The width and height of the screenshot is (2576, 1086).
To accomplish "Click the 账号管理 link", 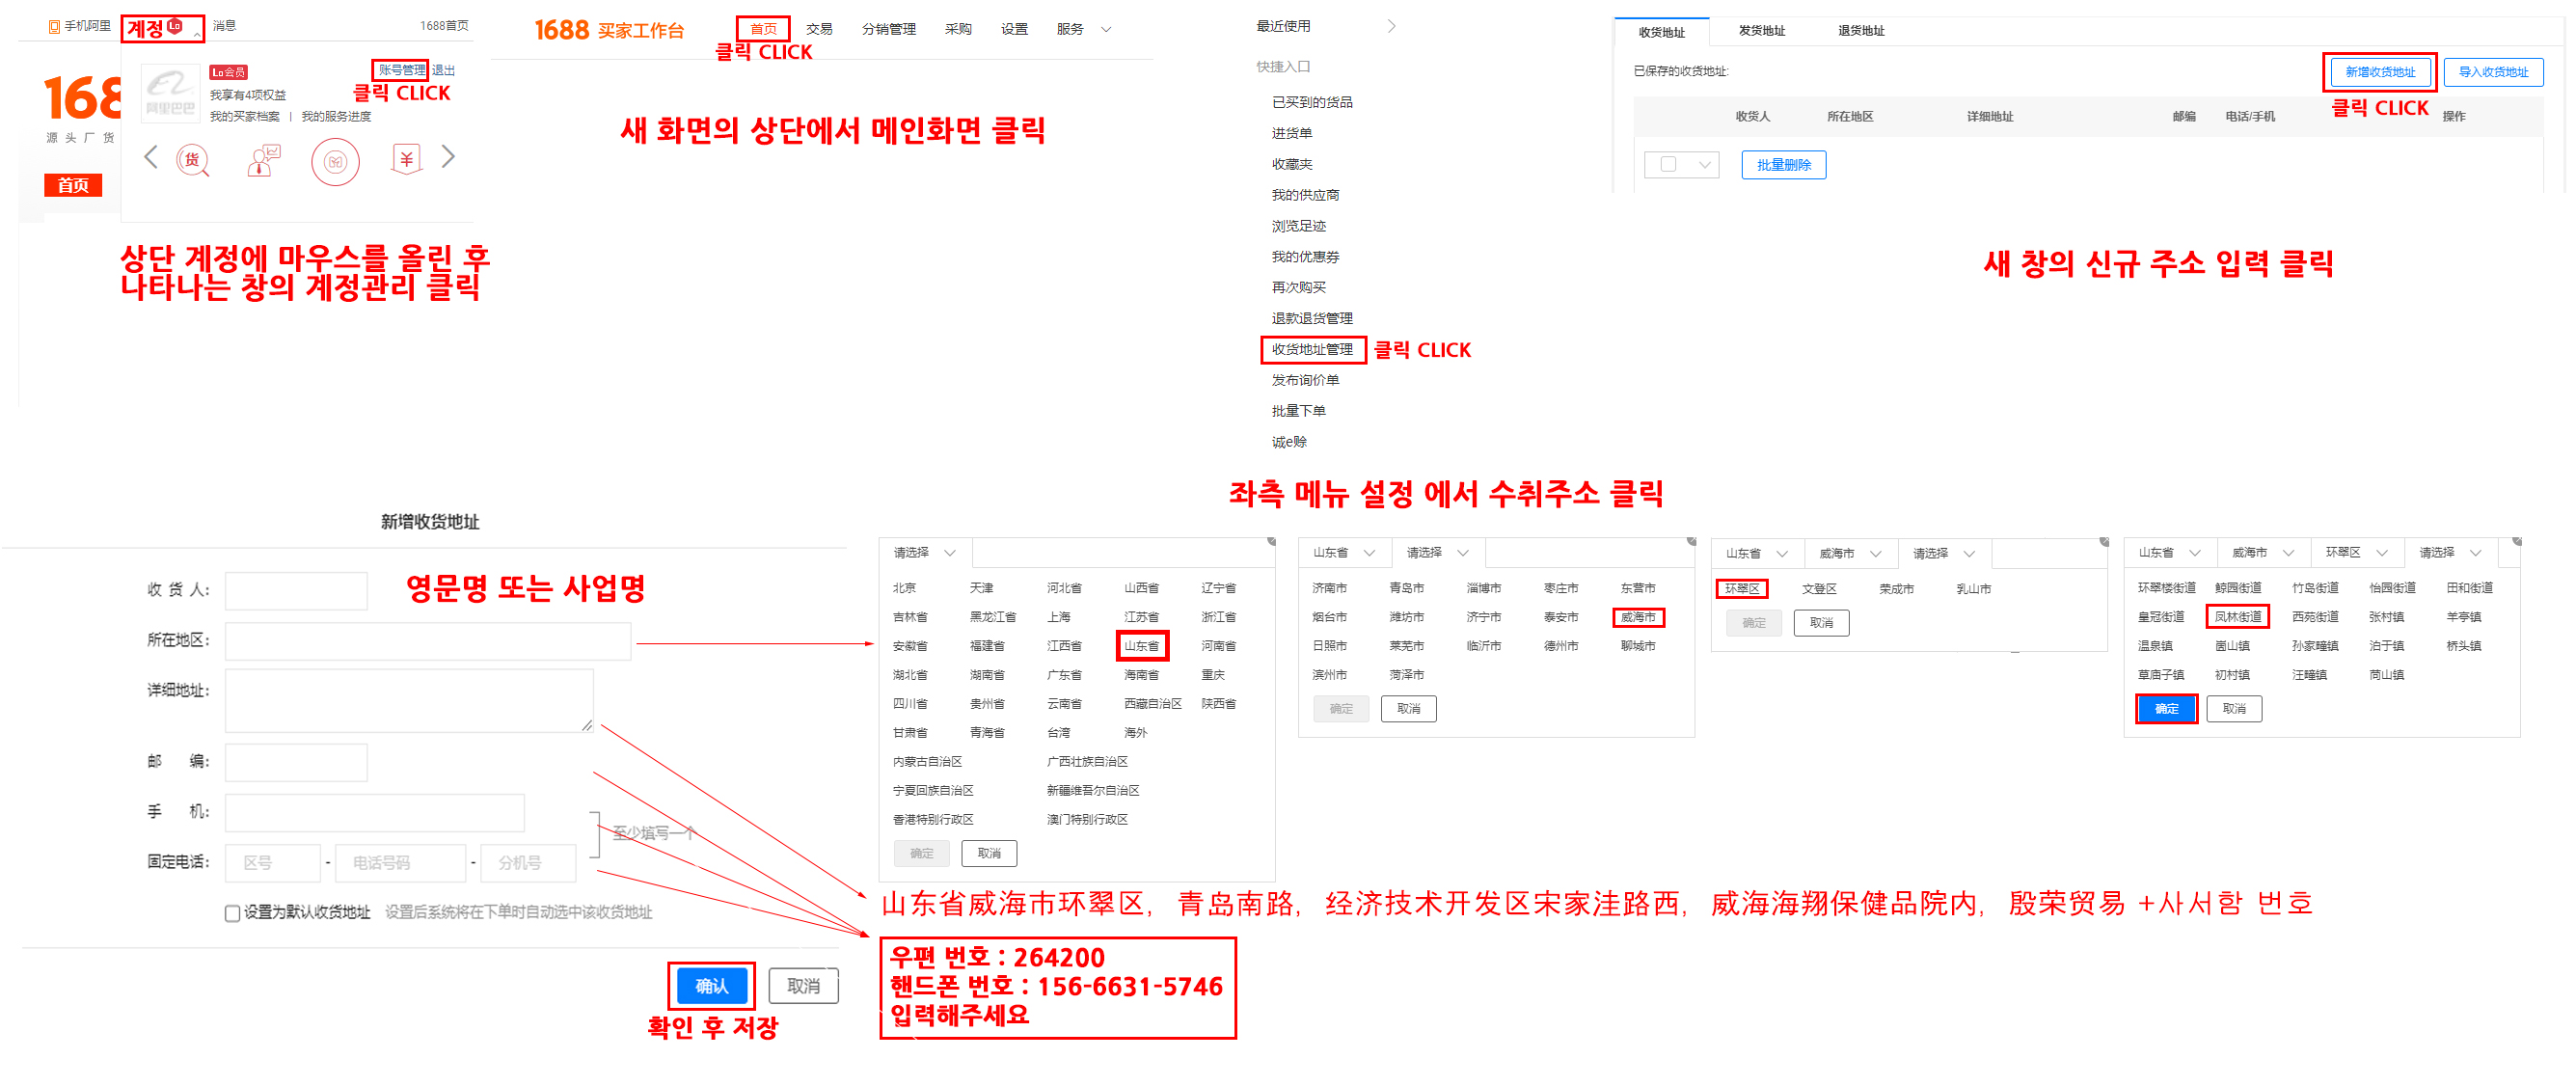I will point(401,70).
